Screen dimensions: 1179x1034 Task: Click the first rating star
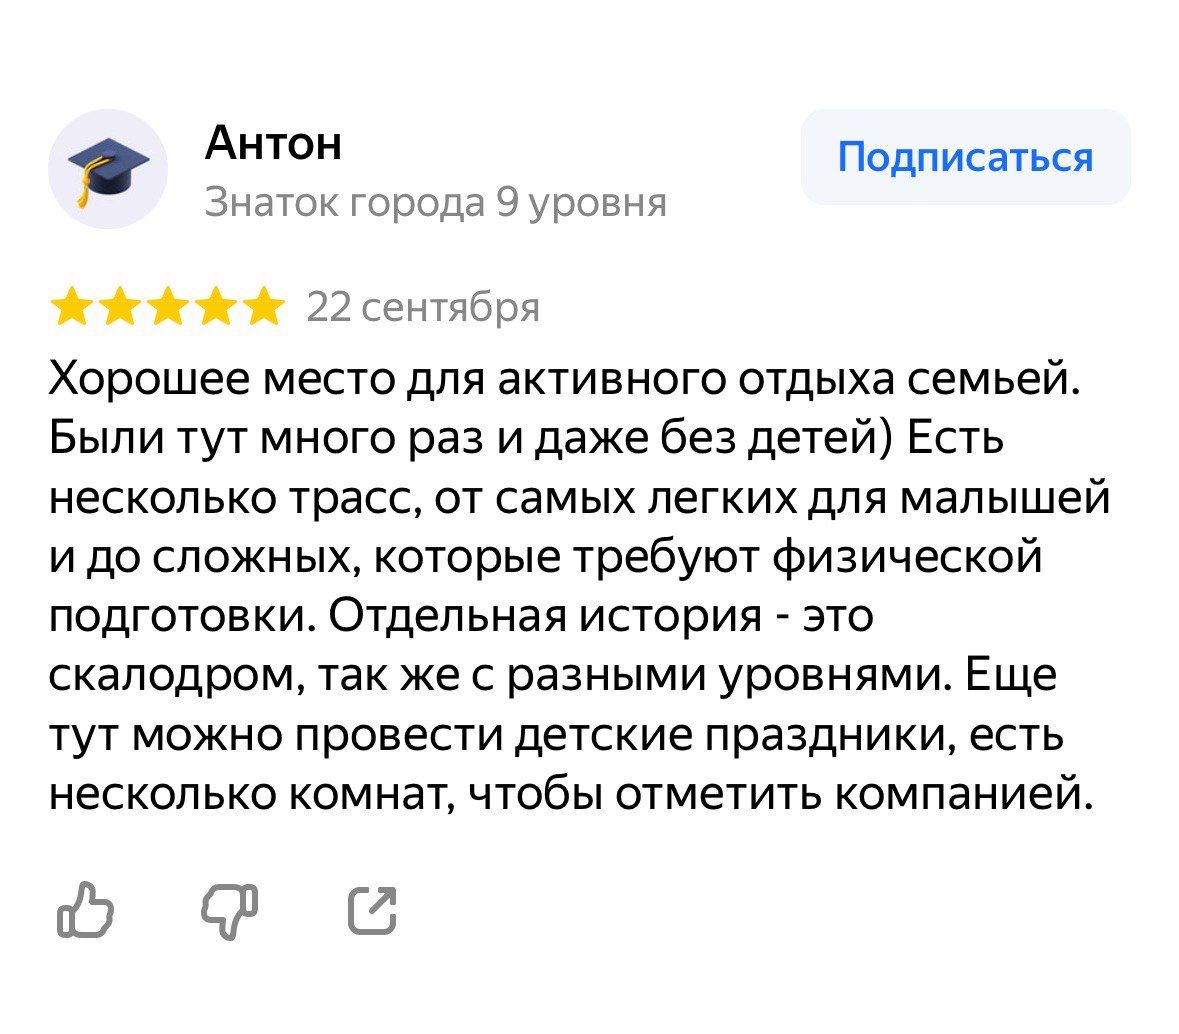(70, 308)
